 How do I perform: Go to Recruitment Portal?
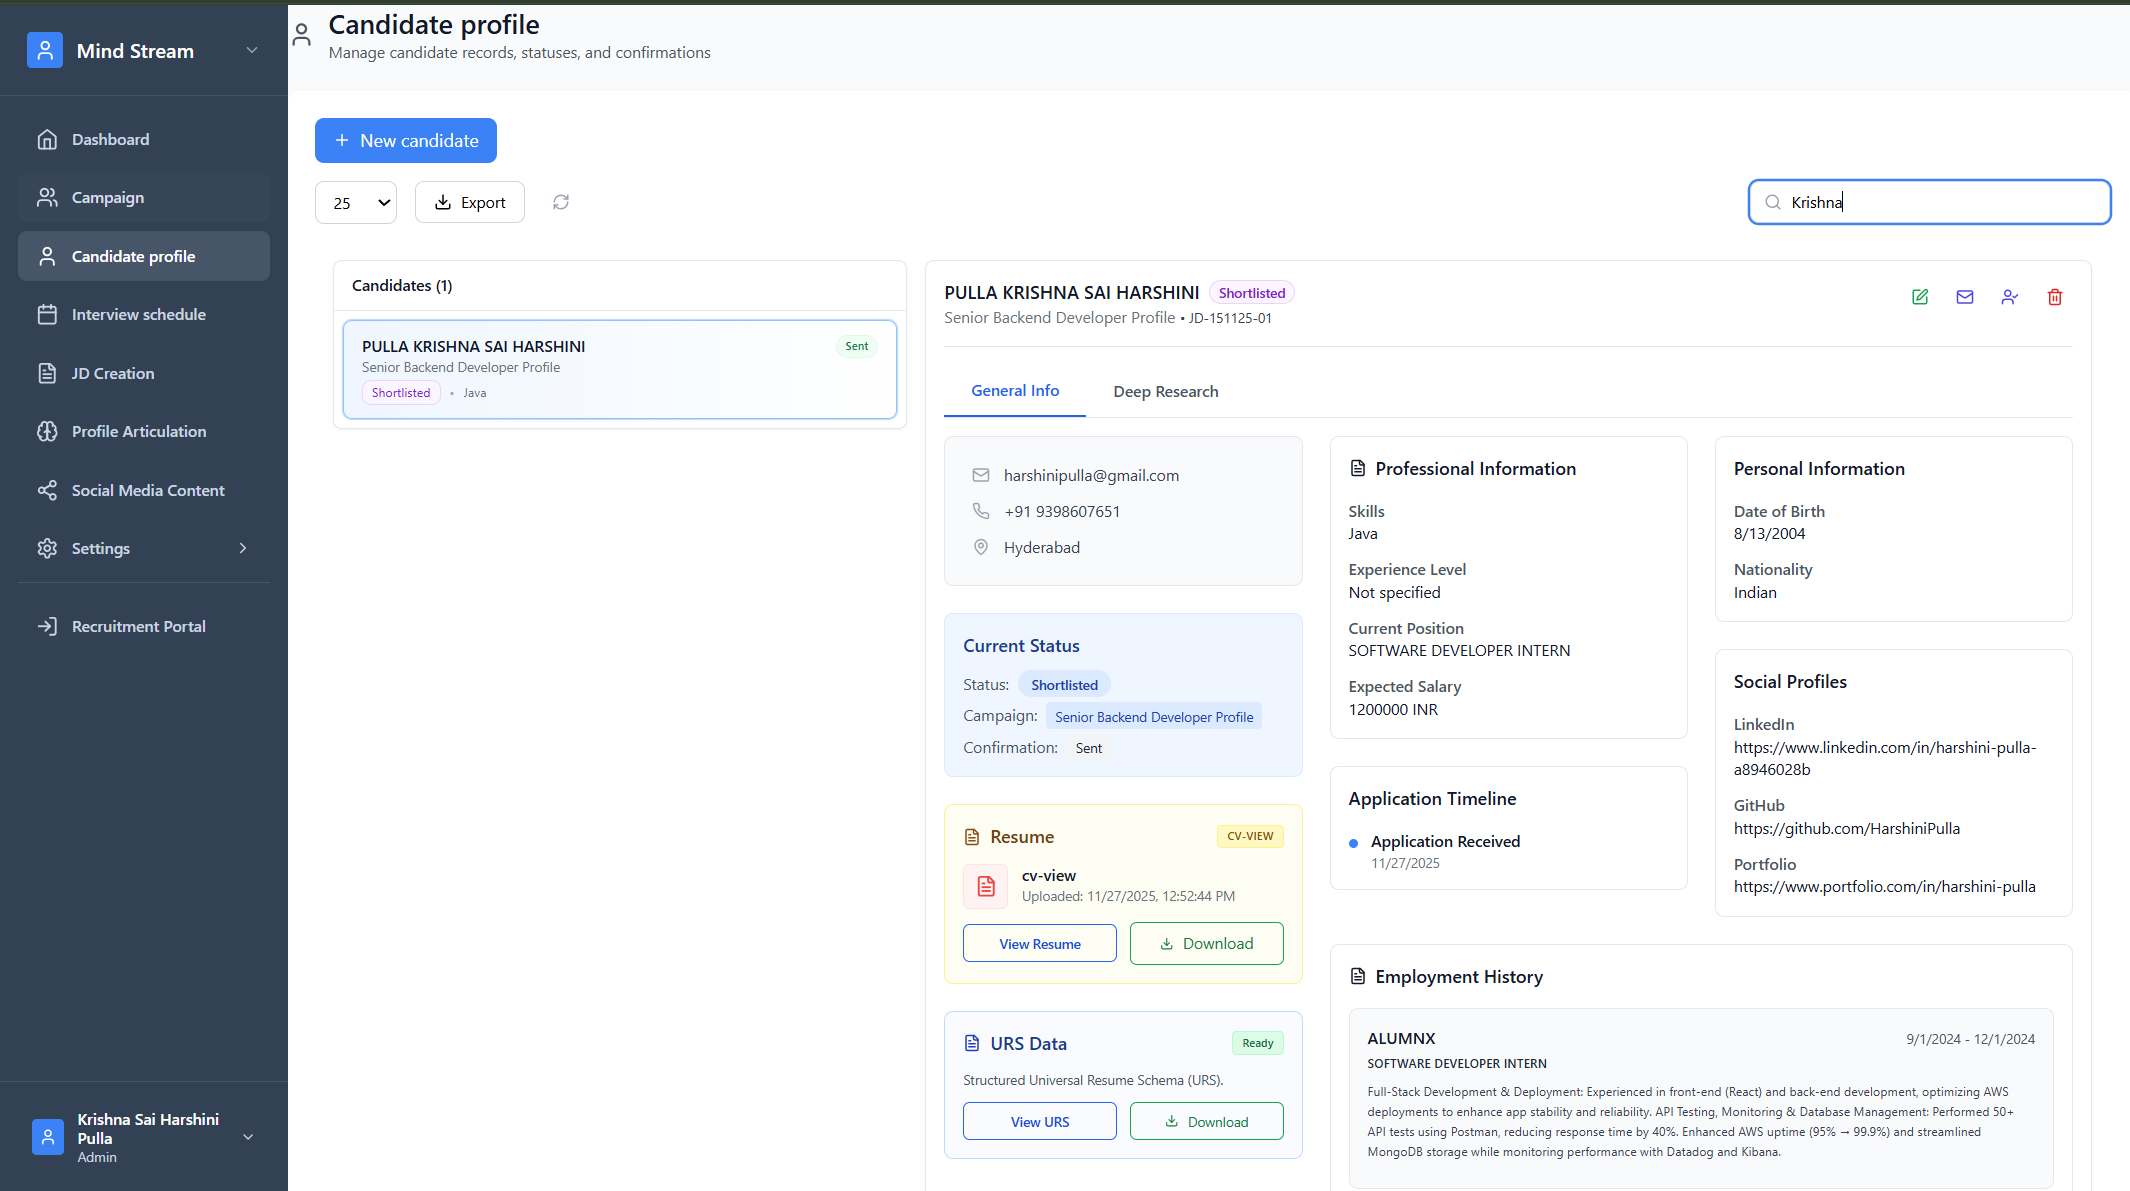pyautogui.click(x=139, y=626)
